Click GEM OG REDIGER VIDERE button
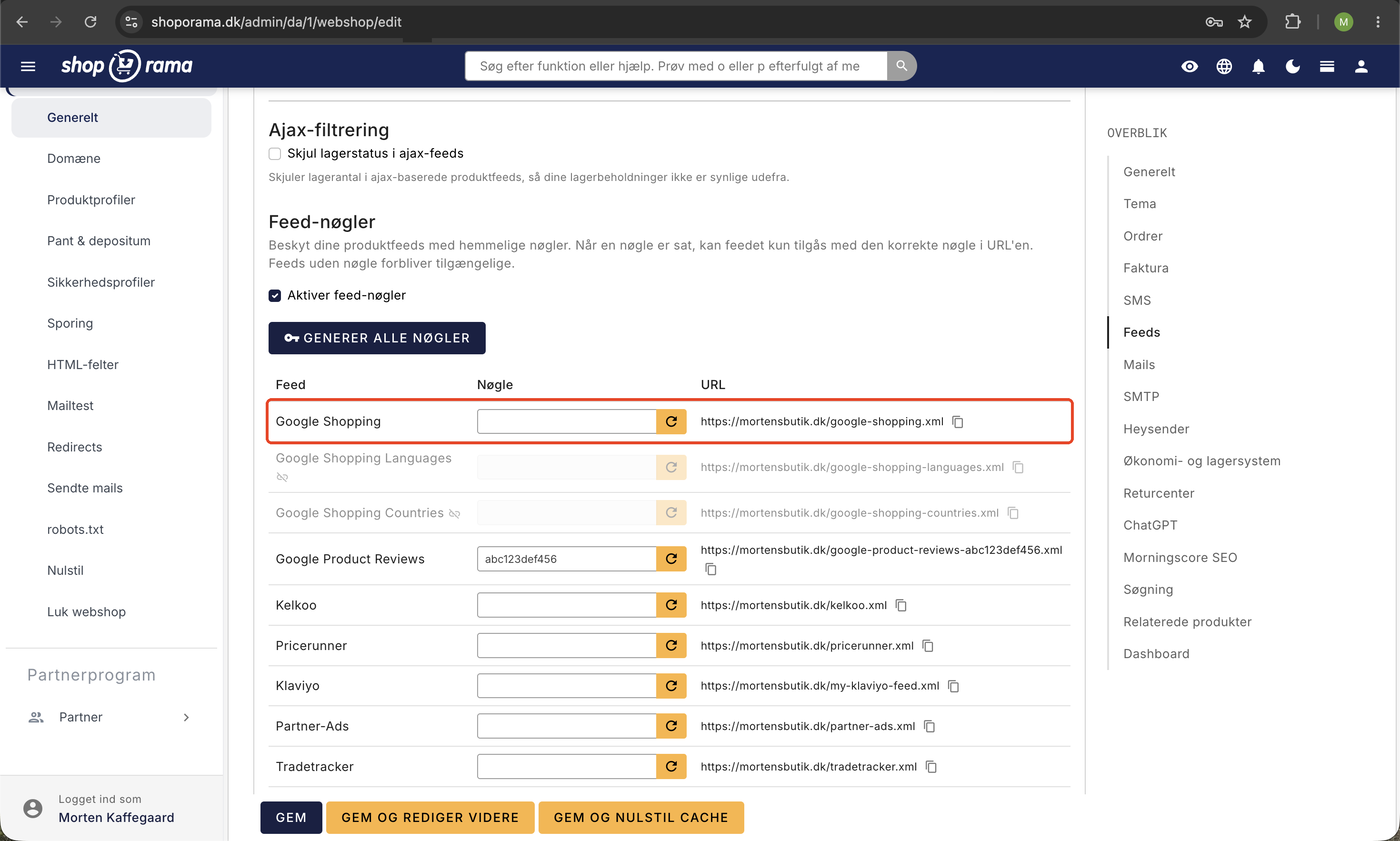Screen dimensions: 1400x841 (x=430, y=817)
